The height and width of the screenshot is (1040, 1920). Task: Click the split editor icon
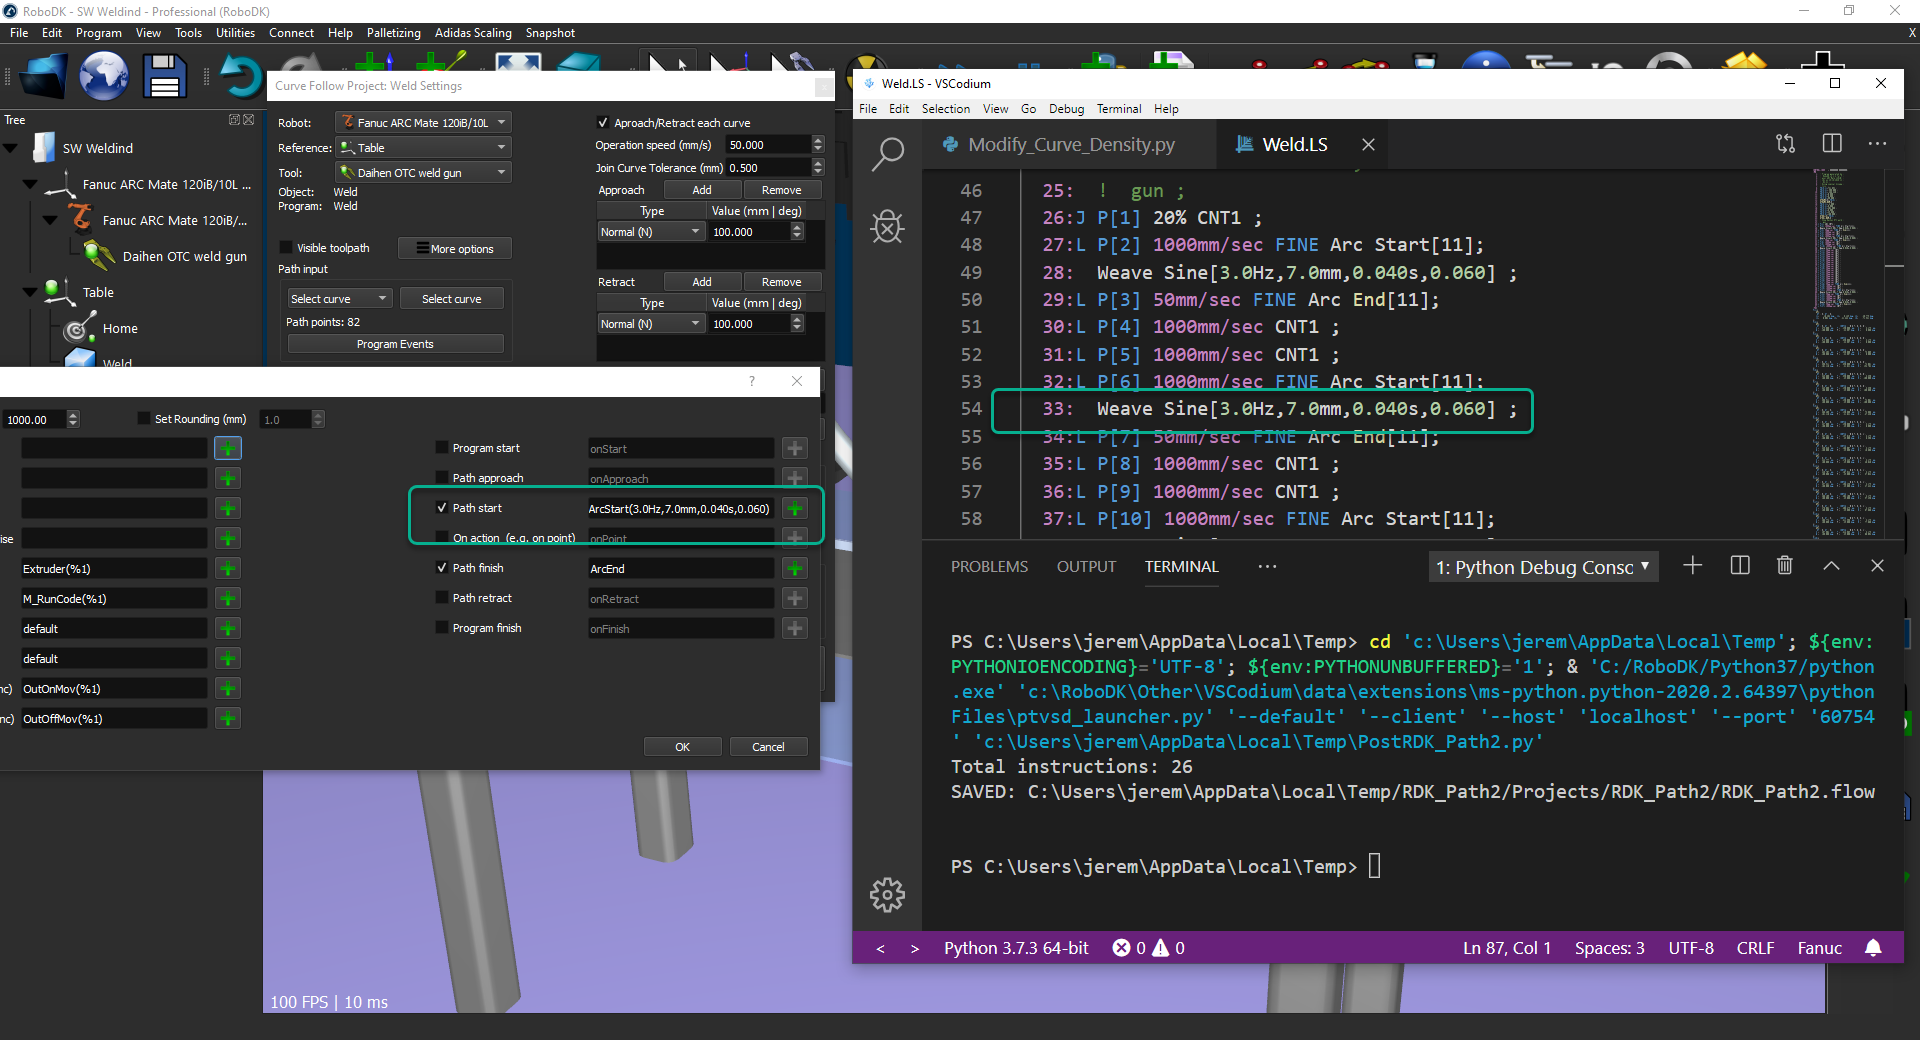pos(1831,144)
